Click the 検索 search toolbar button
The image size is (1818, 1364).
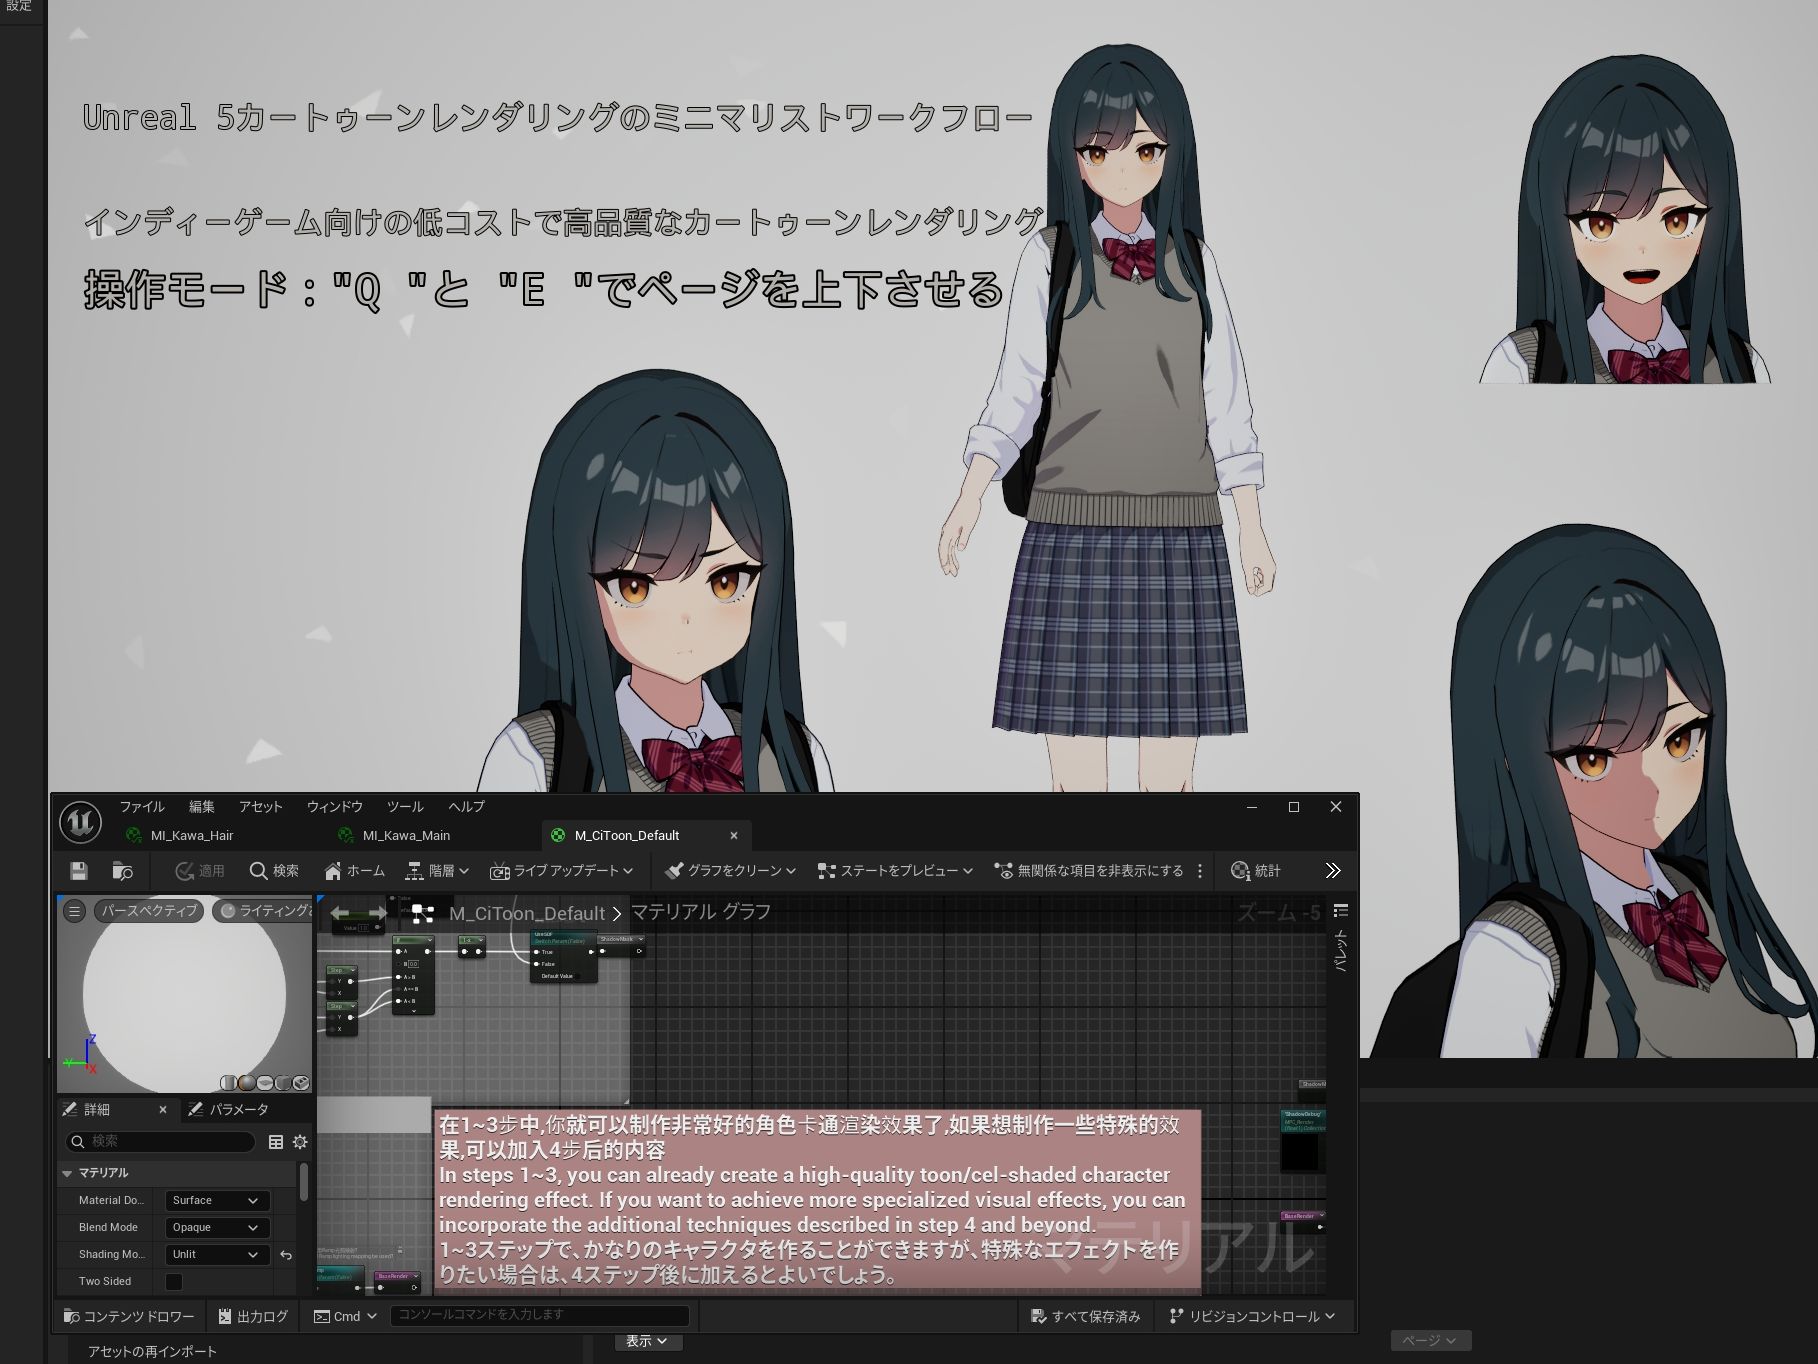point(274,871)
